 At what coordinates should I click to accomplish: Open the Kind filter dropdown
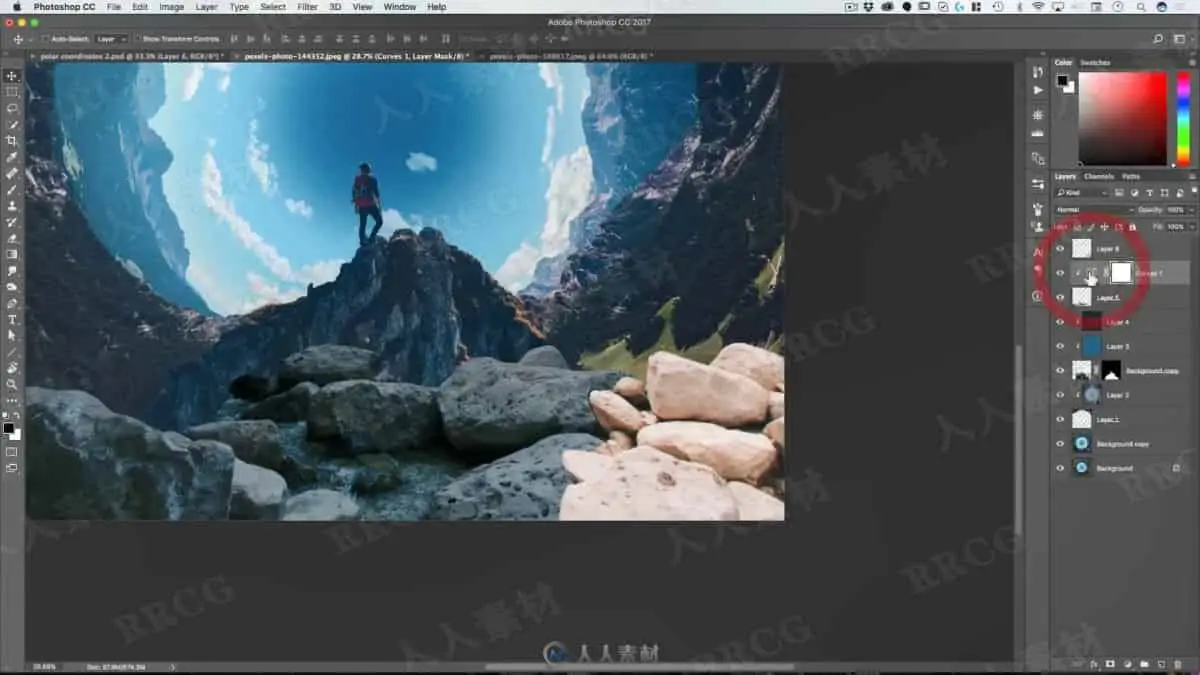click(x=1083, y=192)
